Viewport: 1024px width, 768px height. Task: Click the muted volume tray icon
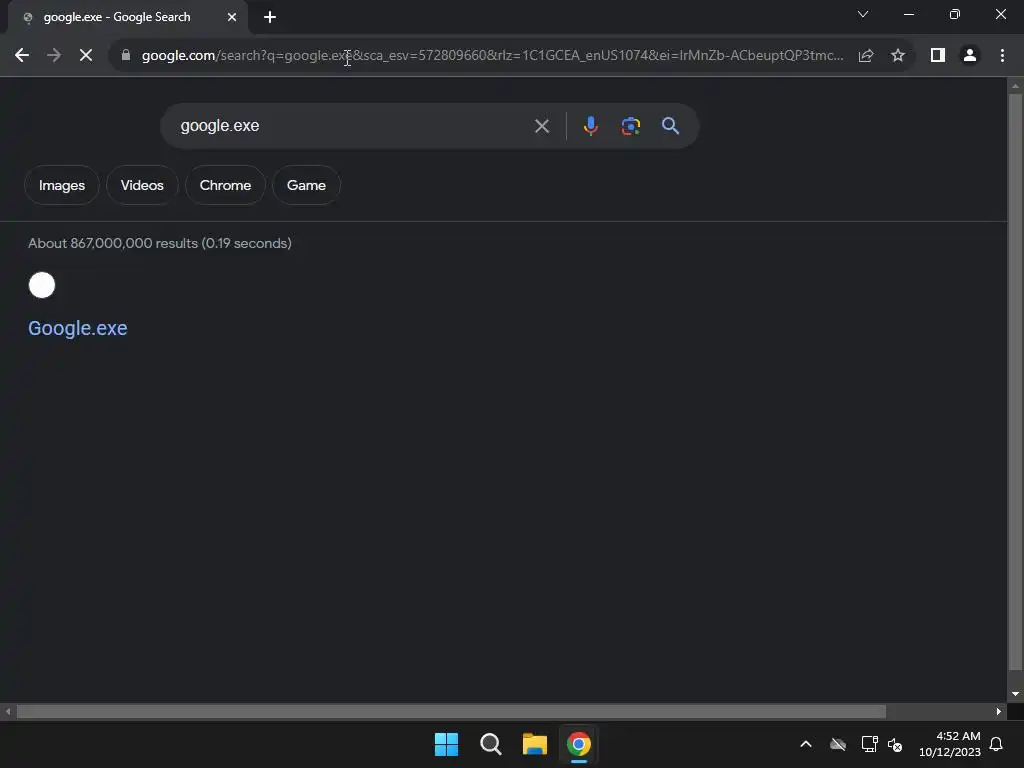click(895, 744)
